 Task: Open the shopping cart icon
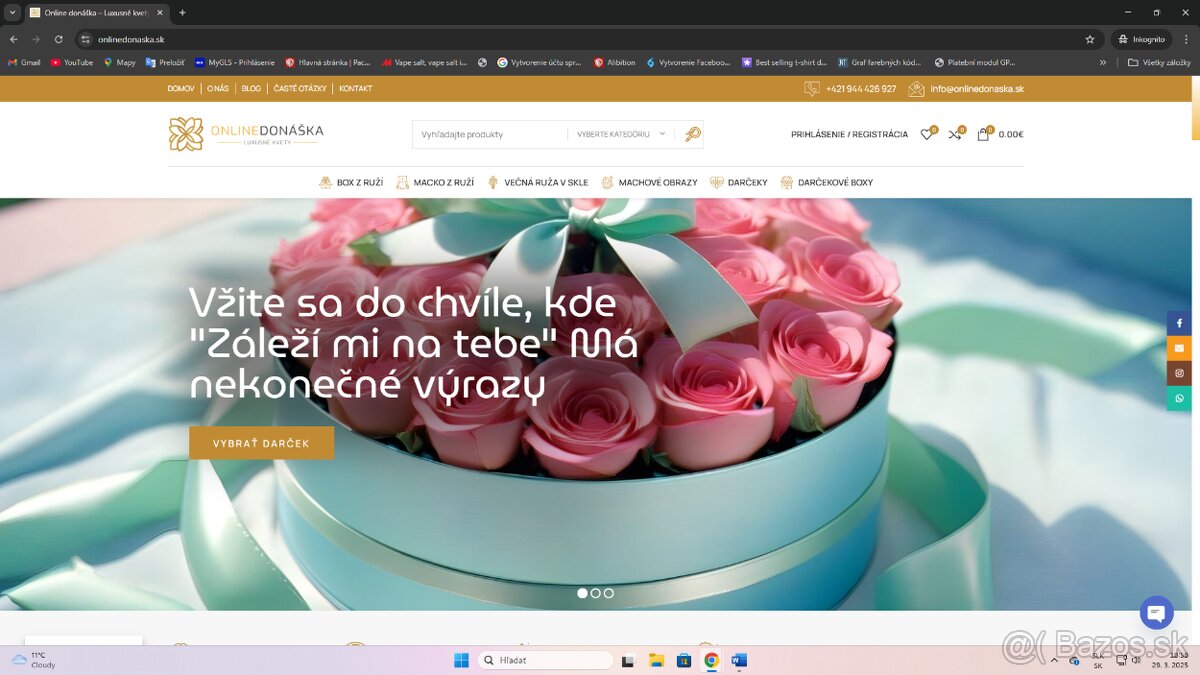coord(983,134)
